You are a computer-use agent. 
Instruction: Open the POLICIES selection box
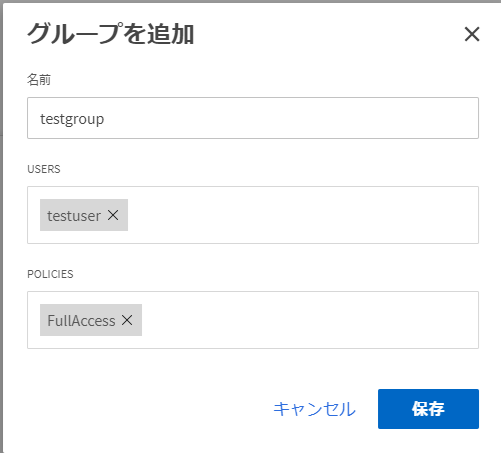point(253,320)
